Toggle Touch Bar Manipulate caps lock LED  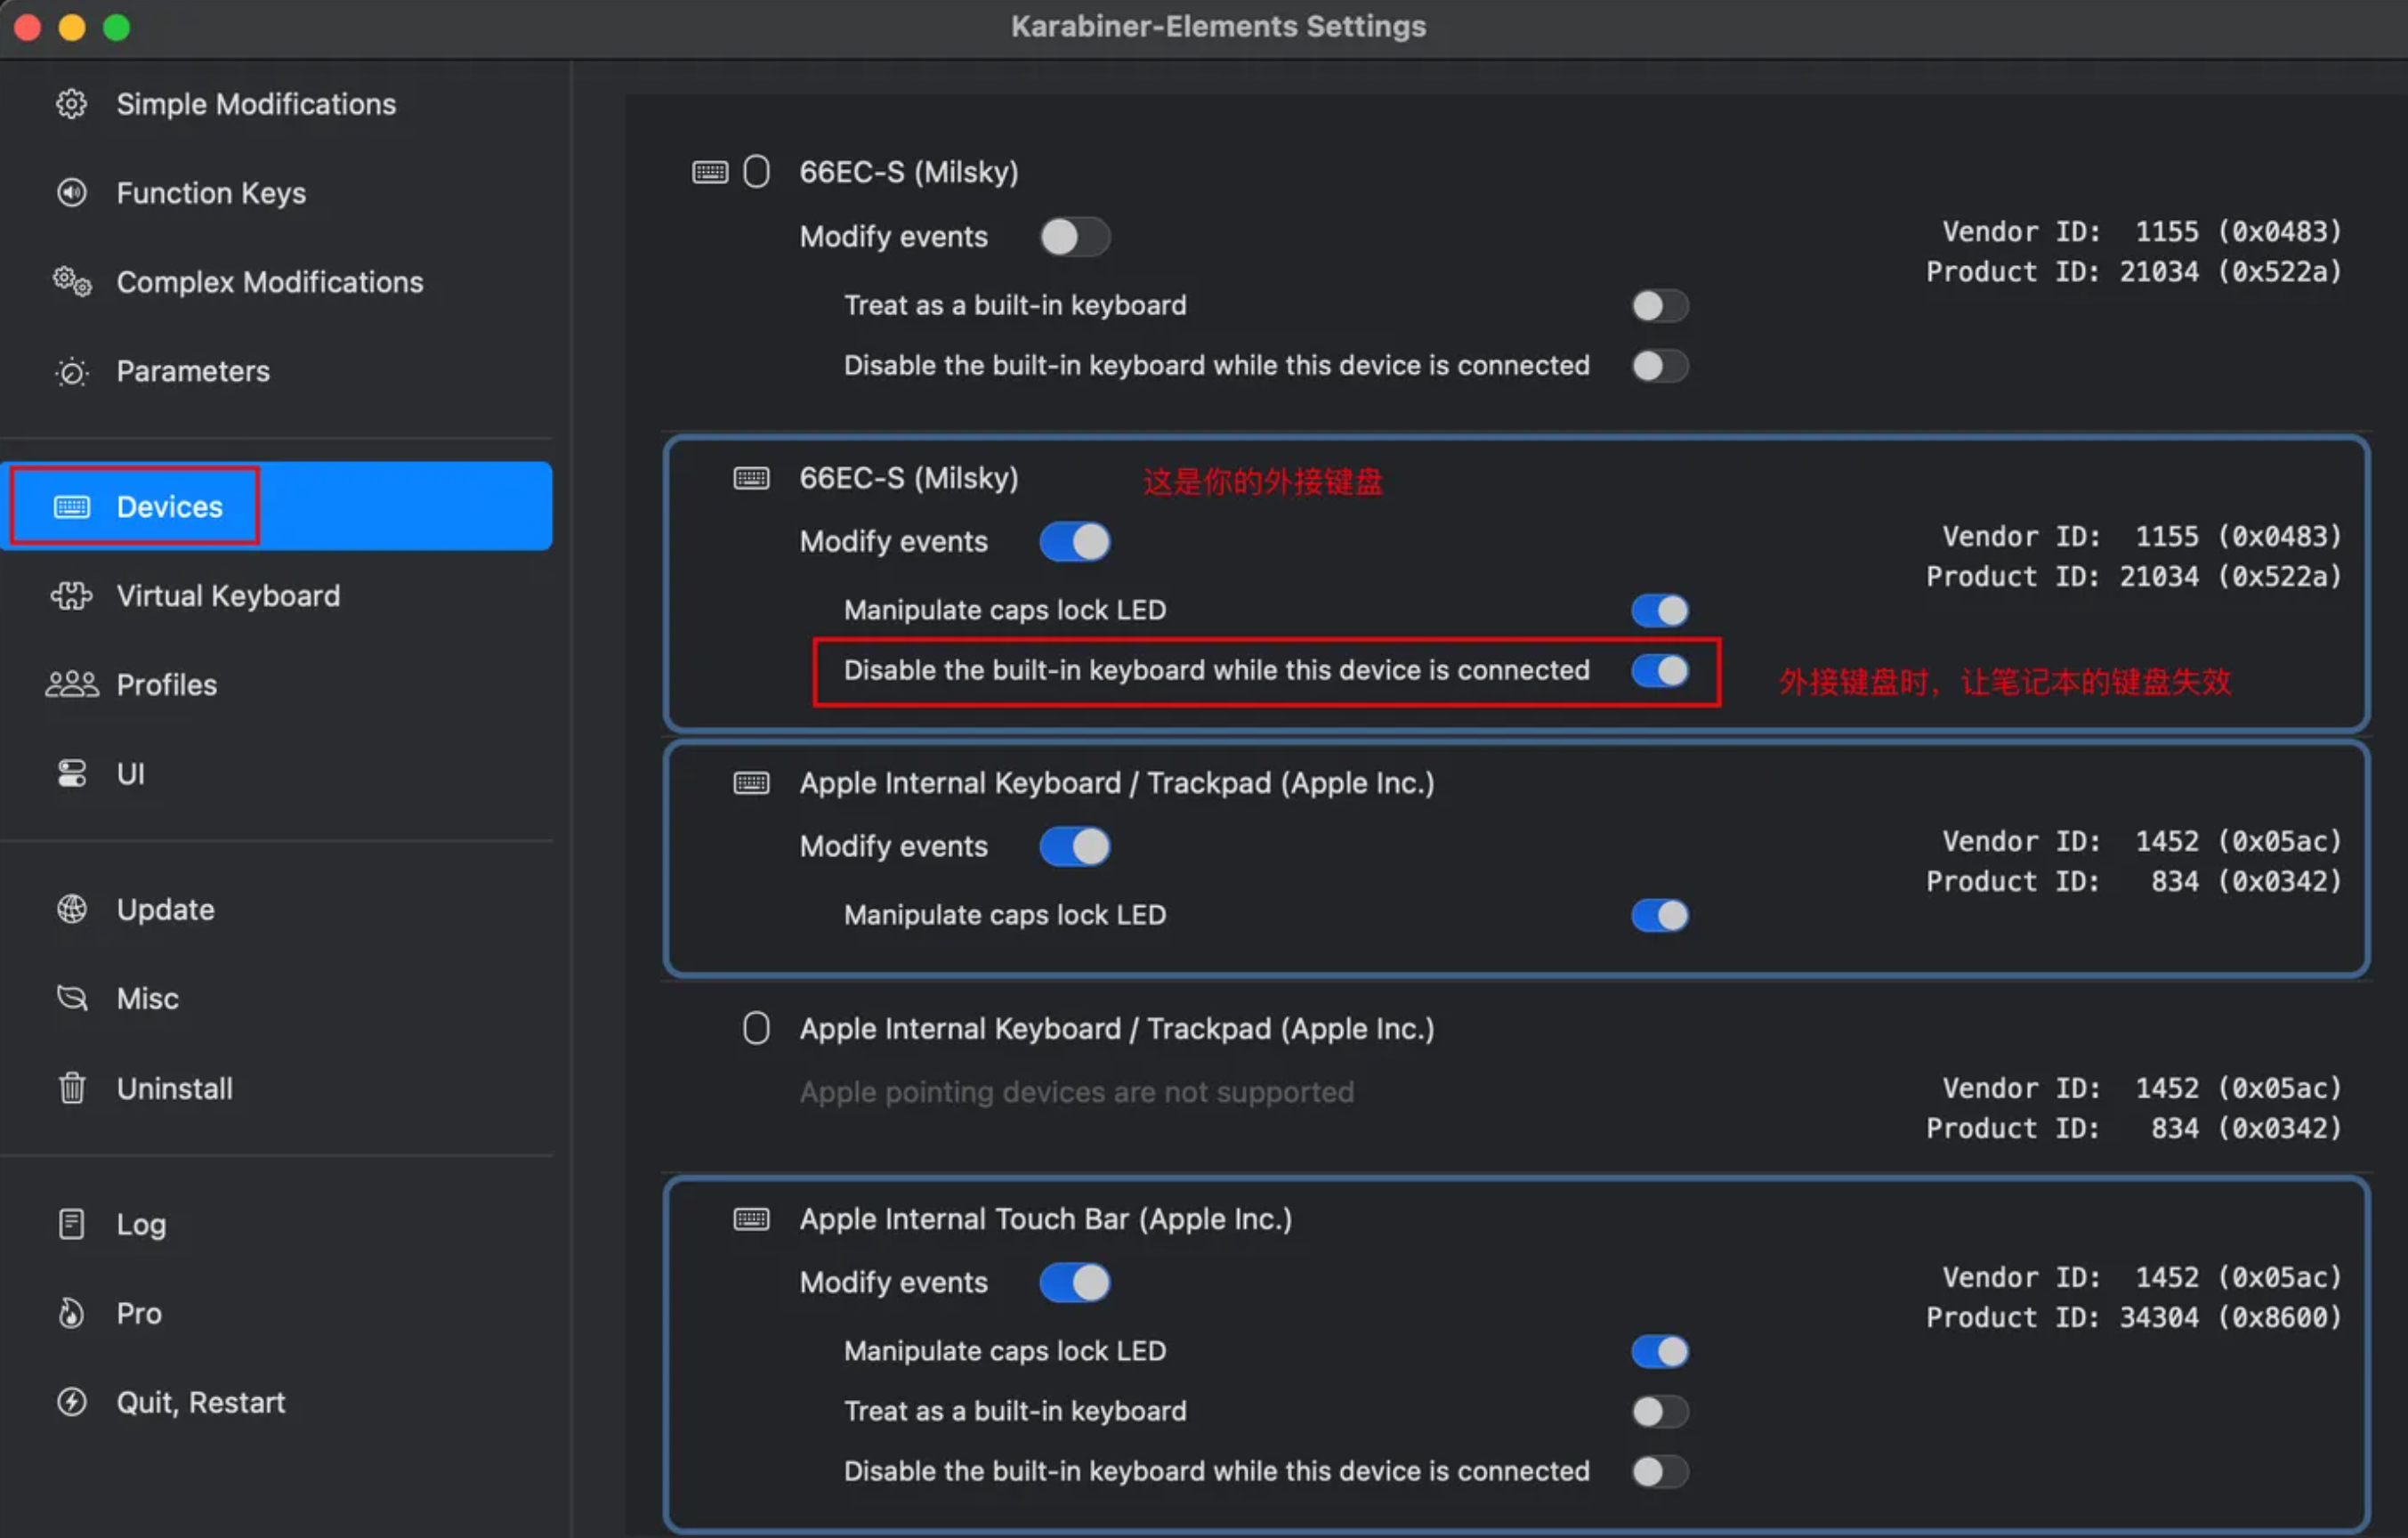click(1659, 1351)
